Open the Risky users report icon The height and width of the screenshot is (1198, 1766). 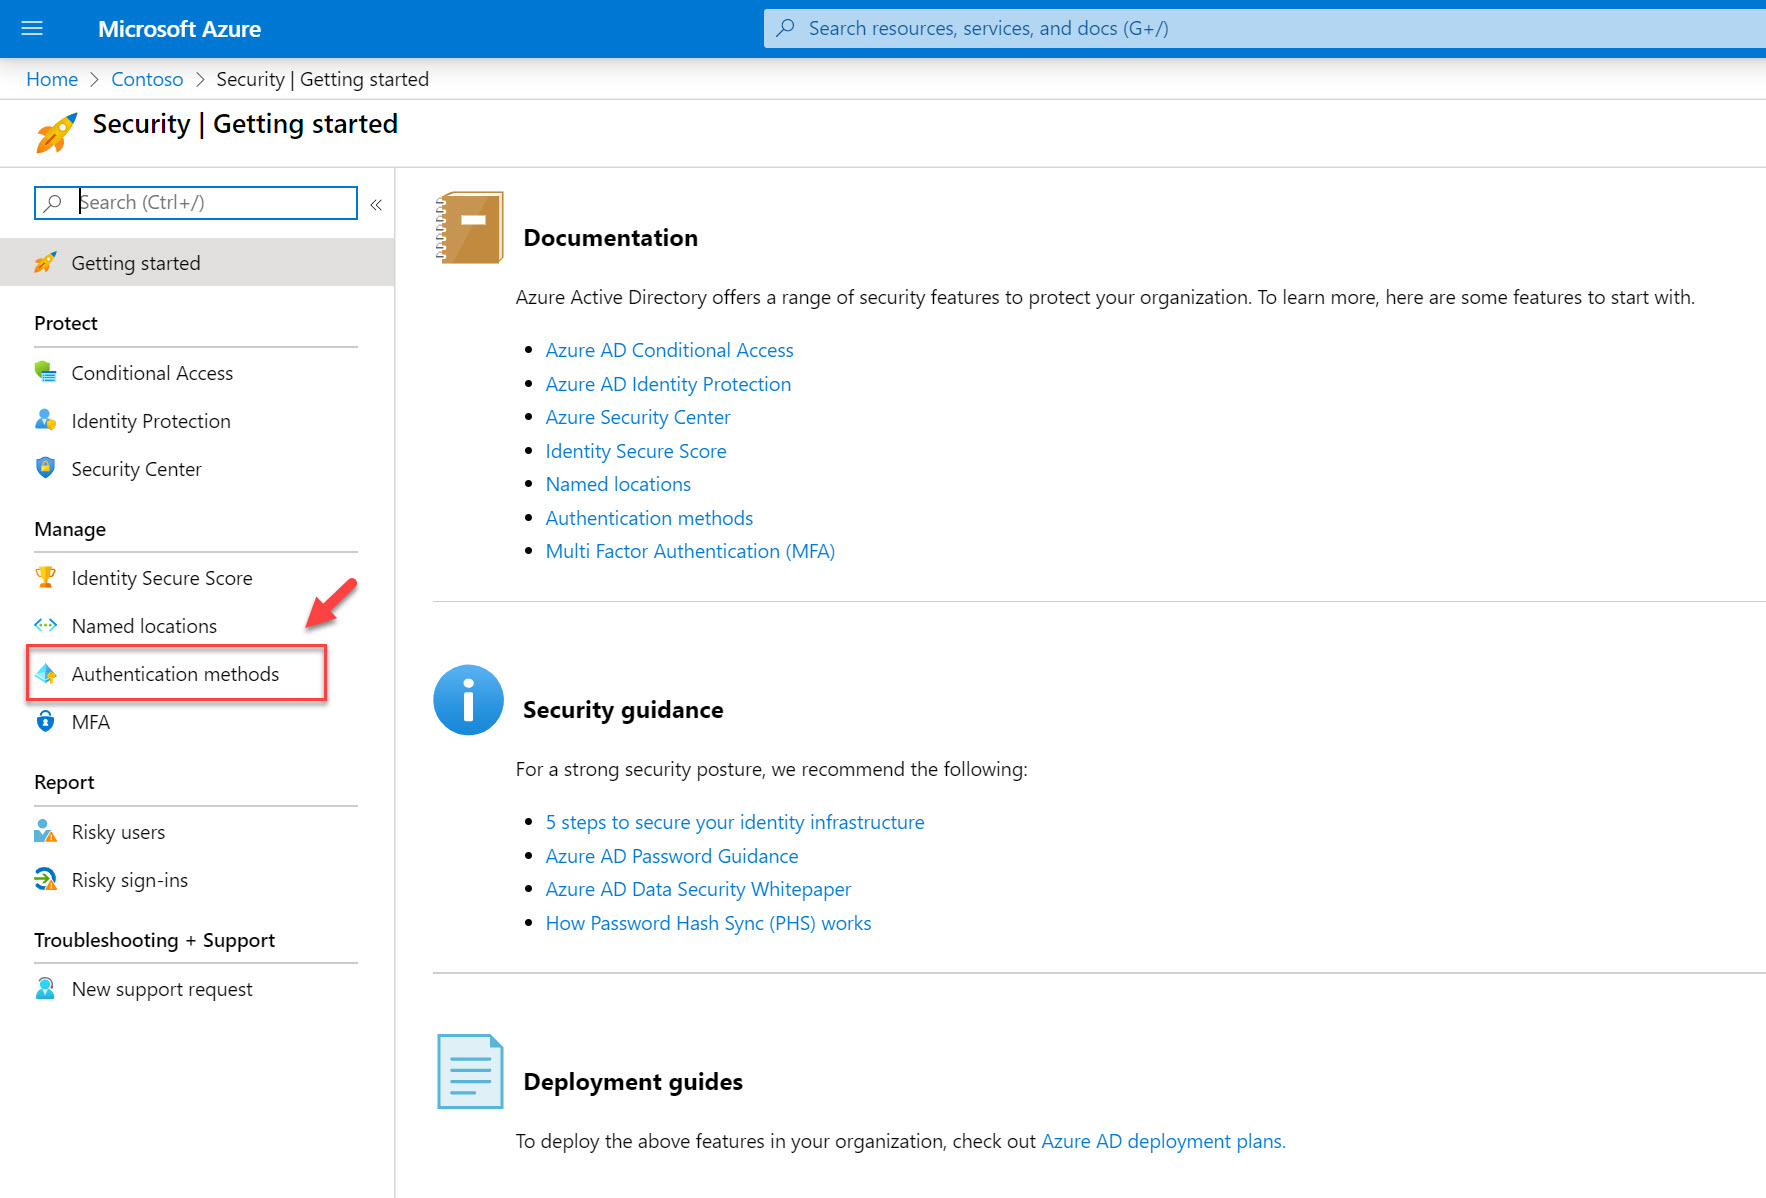click(45, 831)
